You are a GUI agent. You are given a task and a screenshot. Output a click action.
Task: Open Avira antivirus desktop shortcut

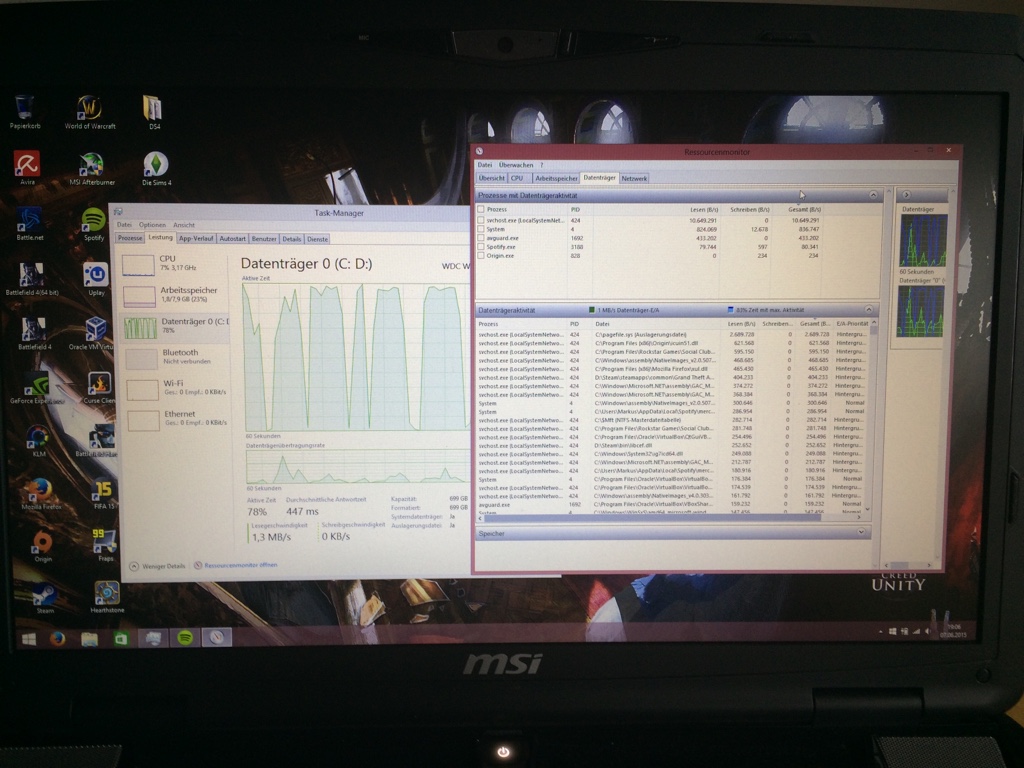[x=27, y=167]
